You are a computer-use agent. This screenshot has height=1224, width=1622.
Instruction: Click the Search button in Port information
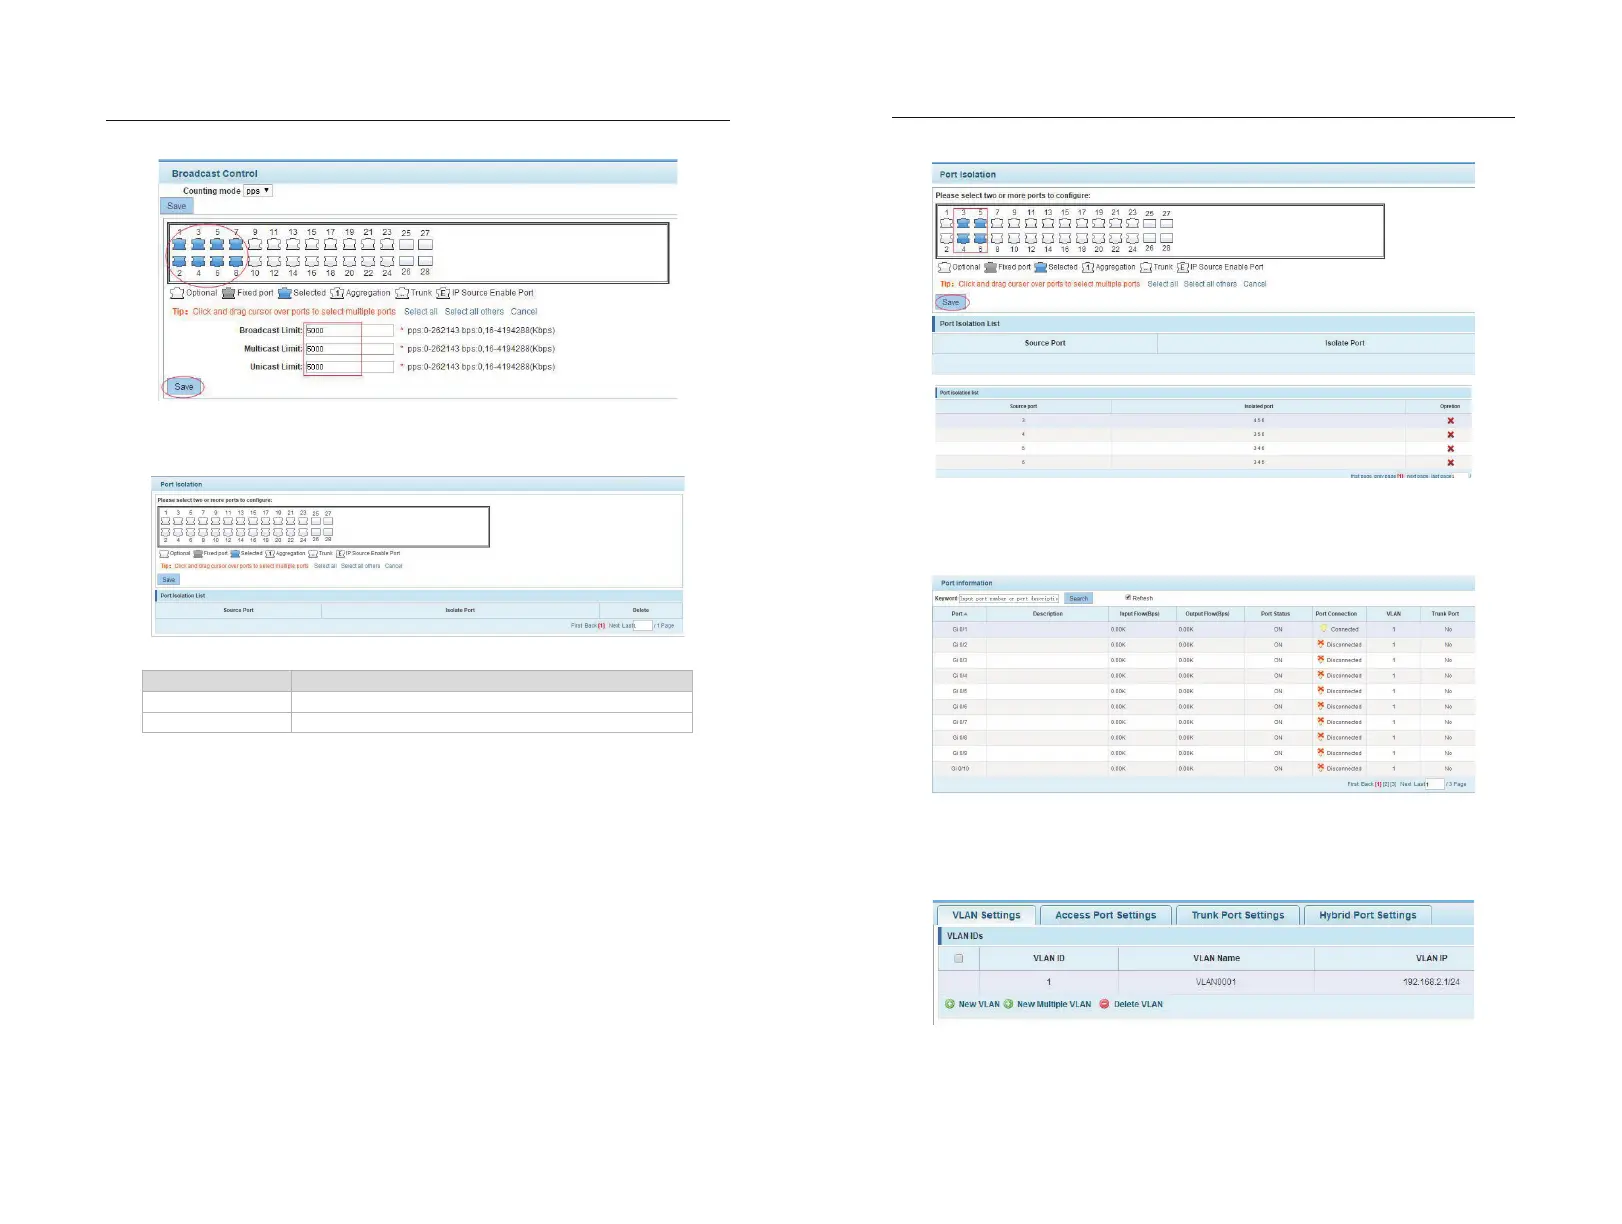tap(1078, 598)
